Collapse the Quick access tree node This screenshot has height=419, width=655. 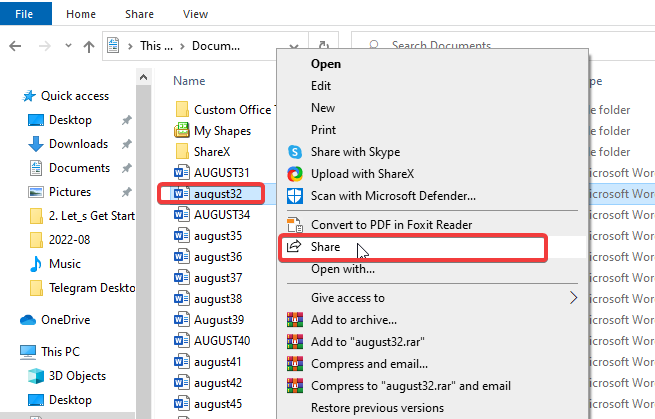10,96
